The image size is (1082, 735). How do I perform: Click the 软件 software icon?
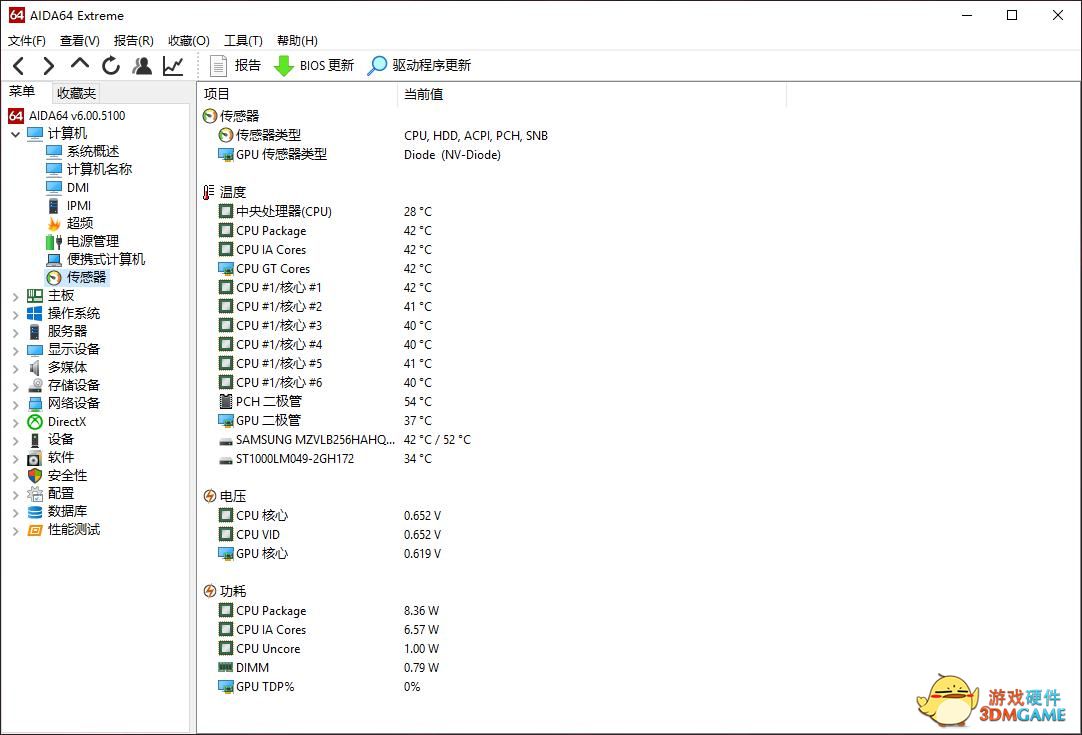pos(35,458)
